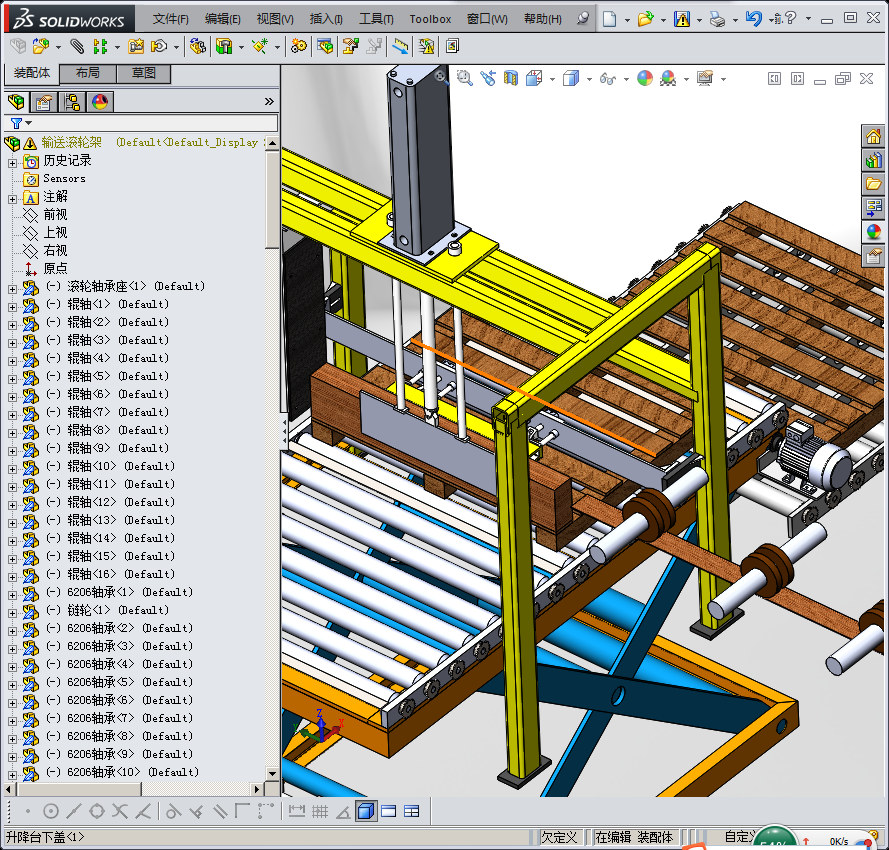Toggle the grid snap icon in bottom toolbar

coord(320,811)
